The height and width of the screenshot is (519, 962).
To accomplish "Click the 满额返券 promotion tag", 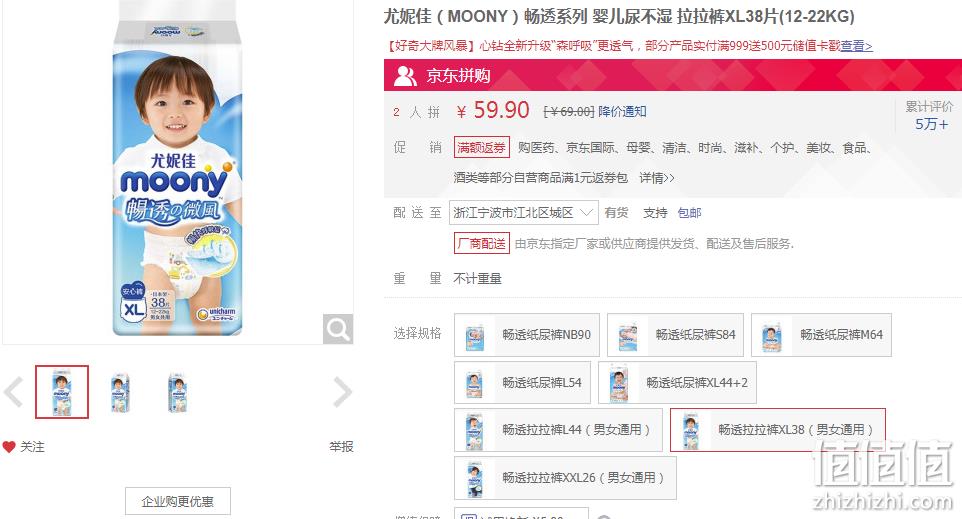I will 482,148.
